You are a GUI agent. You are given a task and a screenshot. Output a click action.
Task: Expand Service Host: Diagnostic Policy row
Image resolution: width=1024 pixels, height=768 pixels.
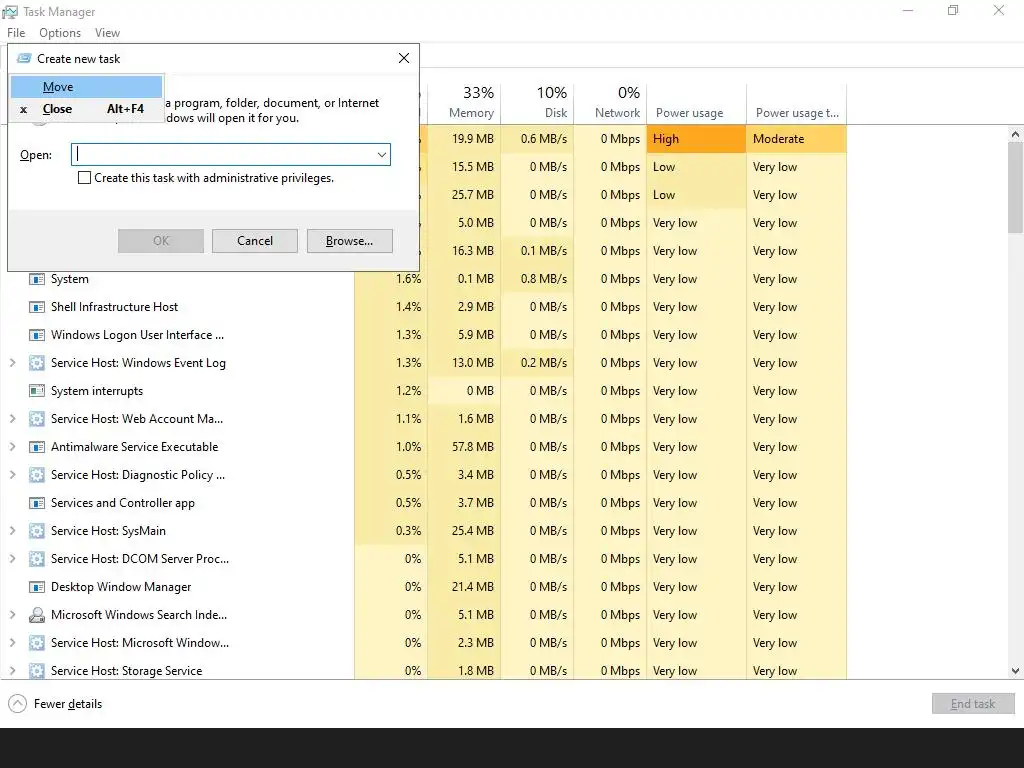pyautogui.click(x=12, y=475)
